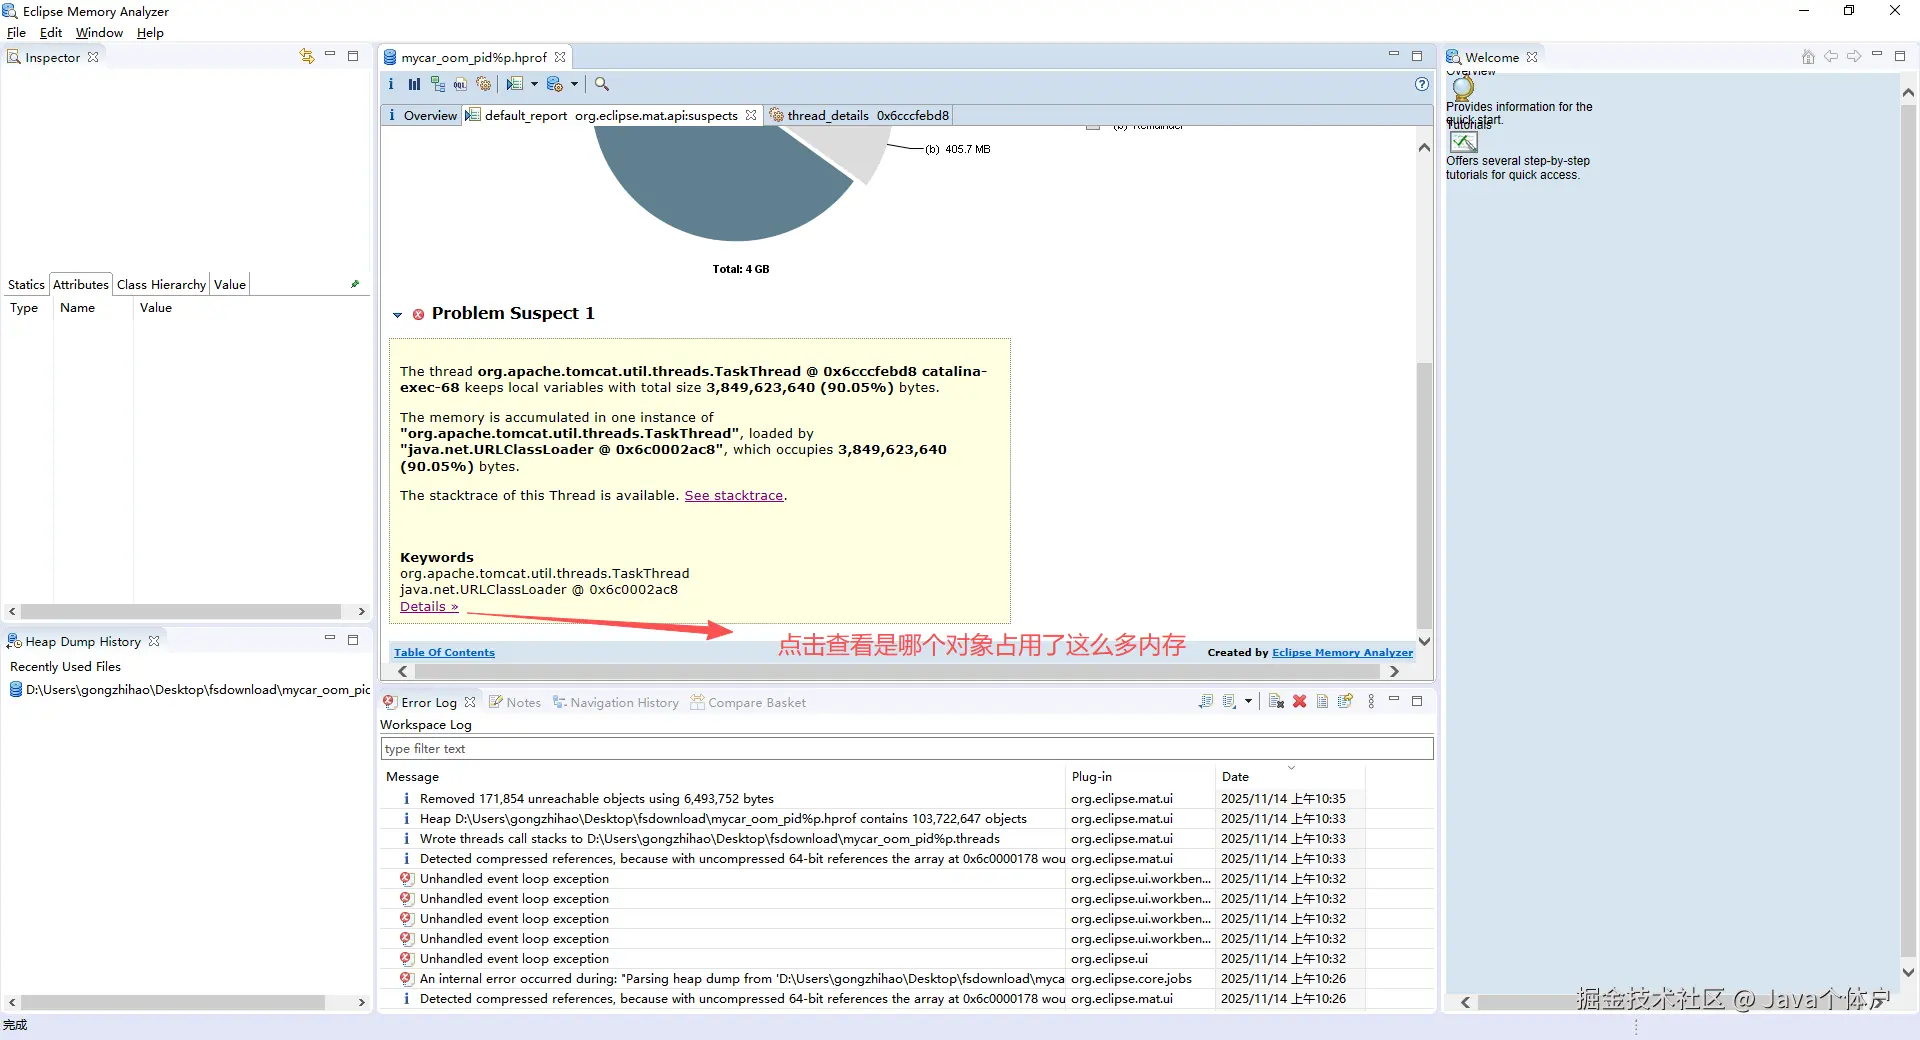Image resolution: width=1920 pixels, height=1040 pixels.
Task: Open the Dominator Tree
Action: [x=438, y=84]
